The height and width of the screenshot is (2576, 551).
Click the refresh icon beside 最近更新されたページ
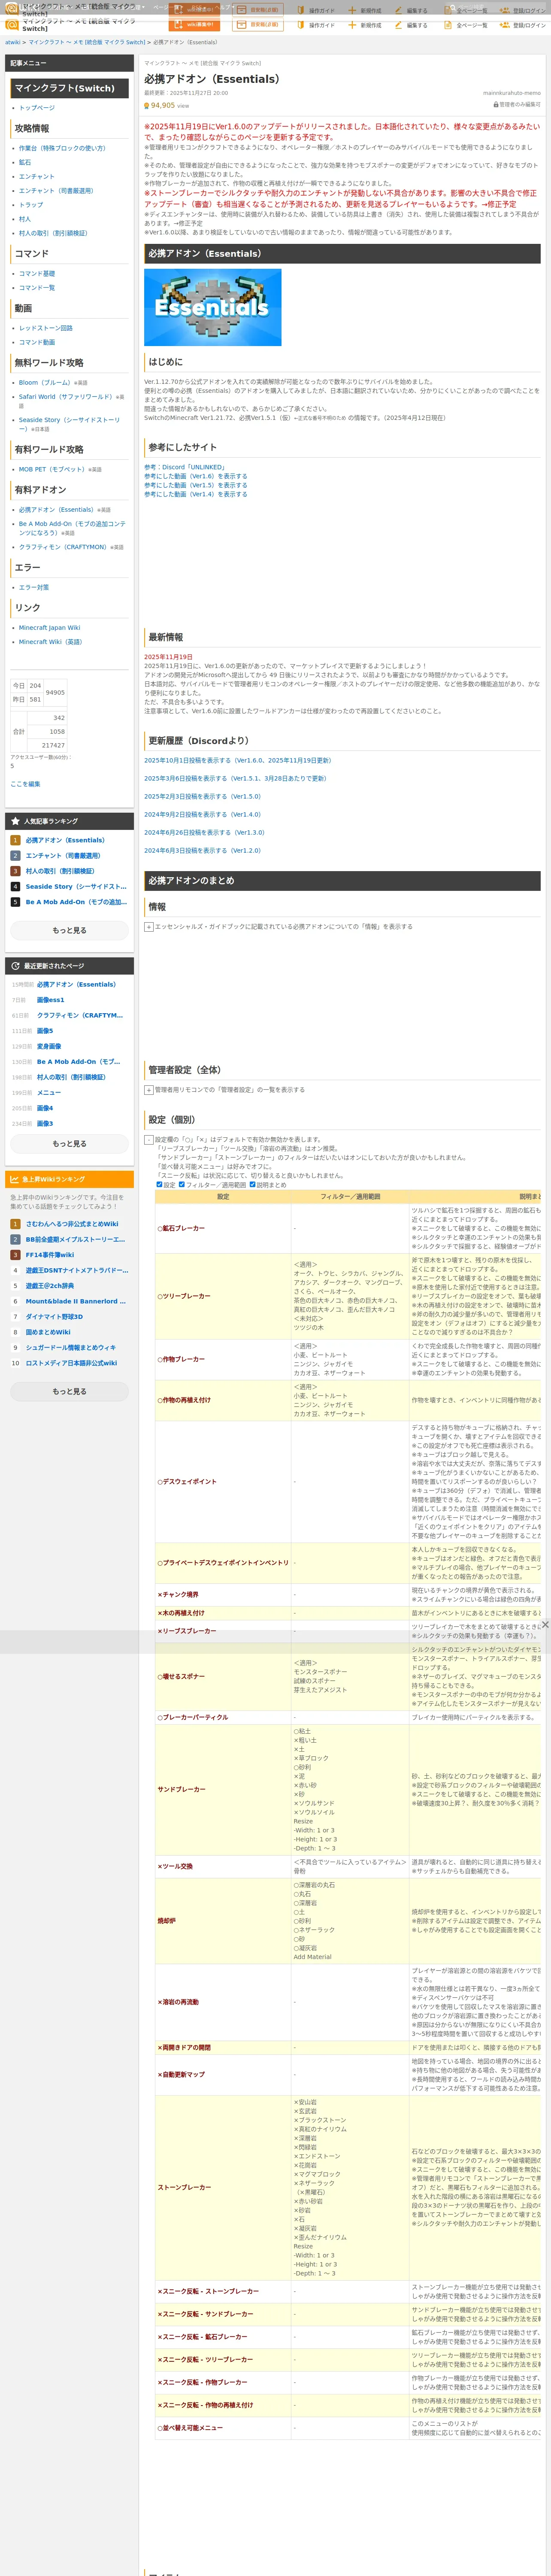[15, 966]
